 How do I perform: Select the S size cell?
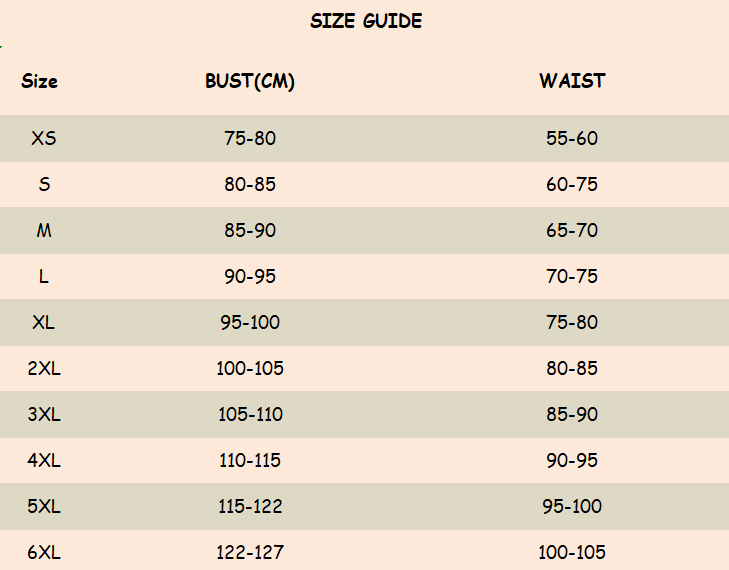pyautogui.click(x=44, y=184)
